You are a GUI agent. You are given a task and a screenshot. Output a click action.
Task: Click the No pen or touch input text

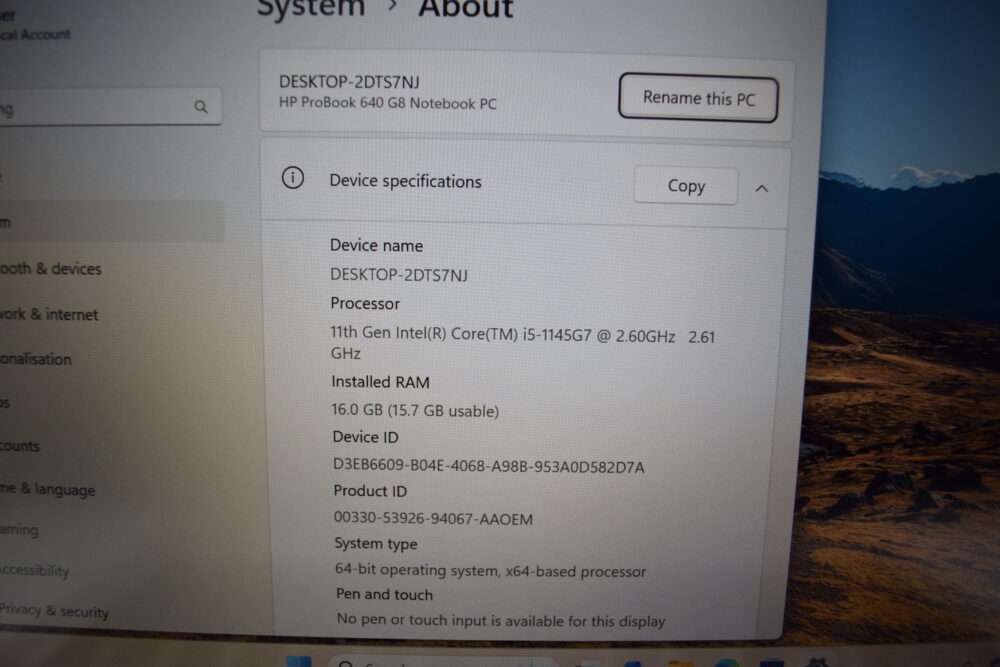[x=501, y=620]
